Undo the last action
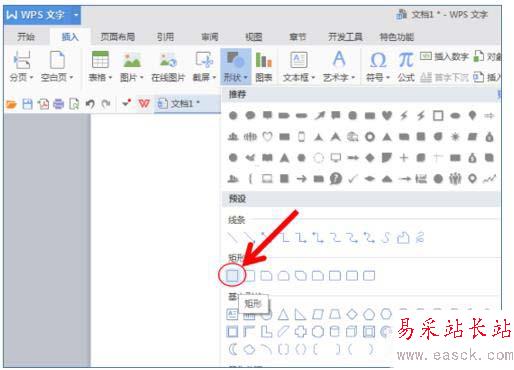514x370 pixels. [x=90, y=104]
